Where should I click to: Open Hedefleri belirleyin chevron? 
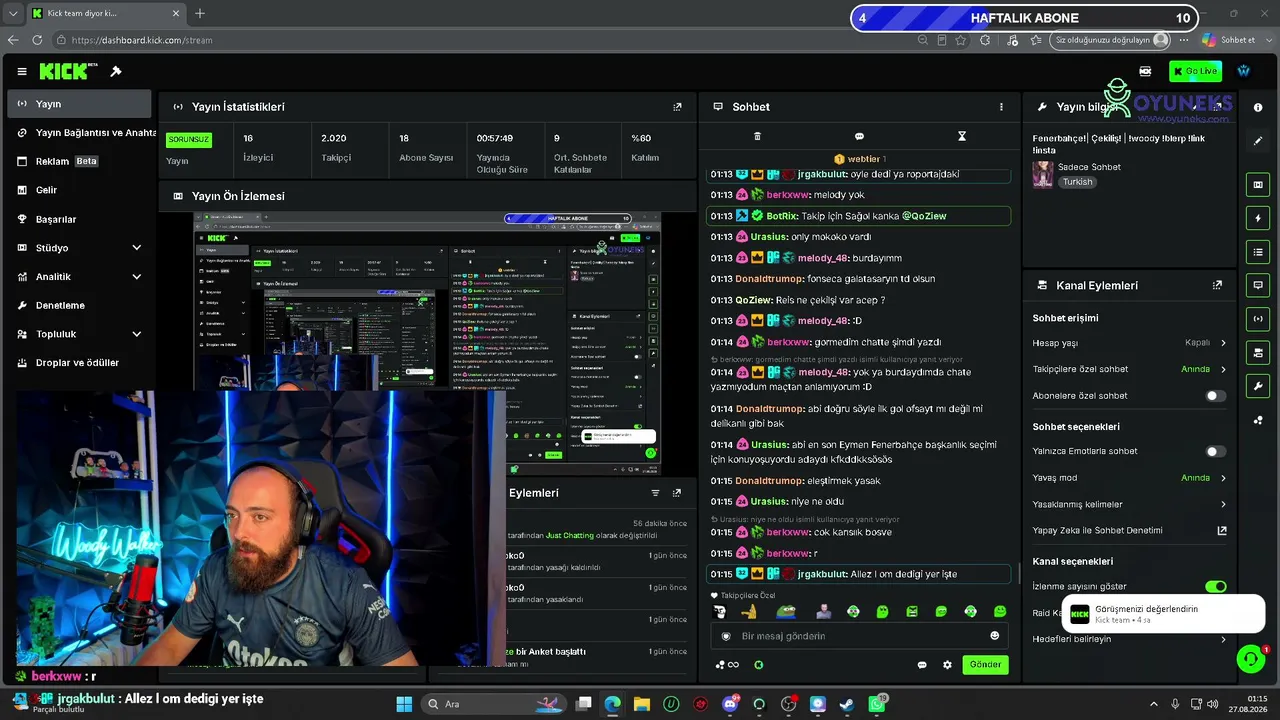coord(1223,640)
